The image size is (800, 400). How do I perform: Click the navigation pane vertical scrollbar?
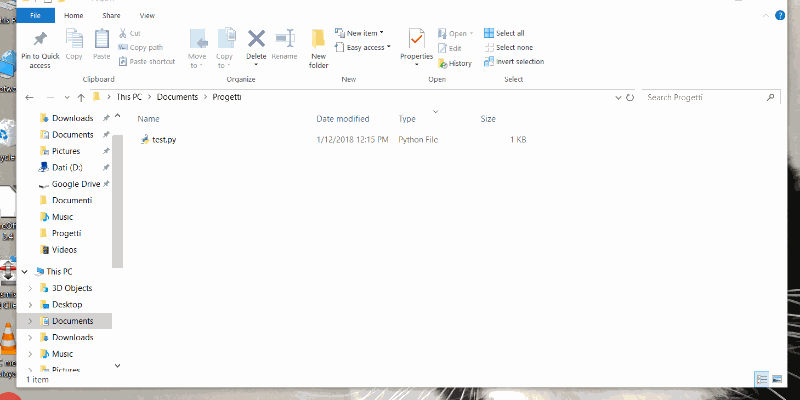118,200
